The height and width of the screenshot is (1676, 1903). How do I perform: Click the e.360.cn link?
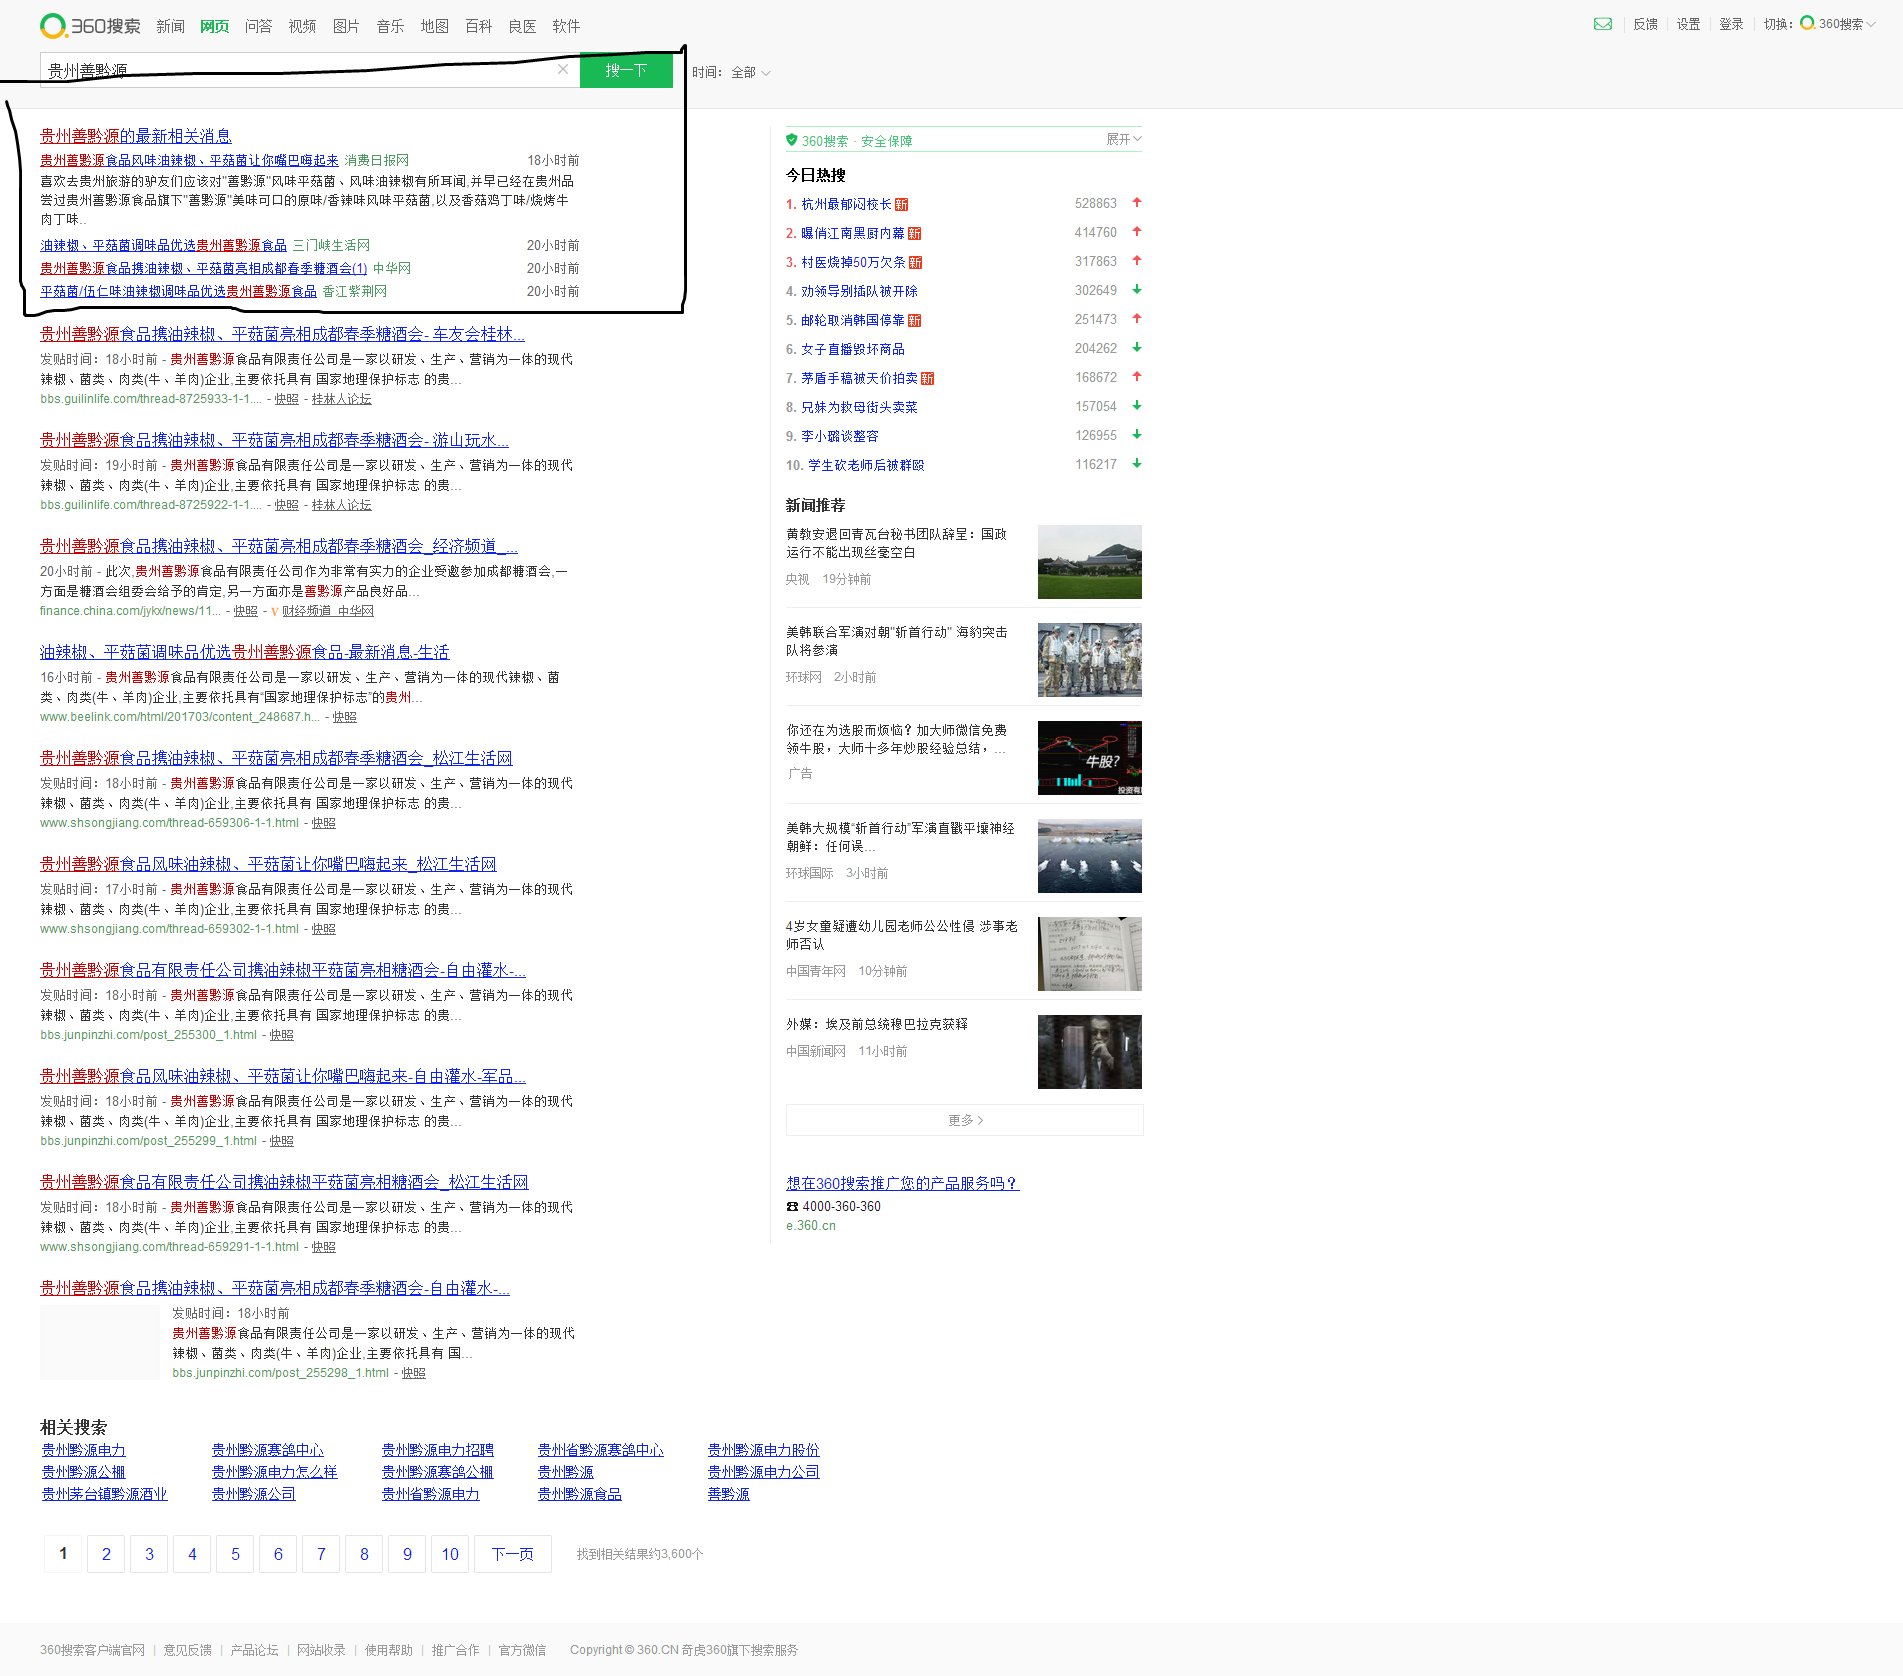coord(810,1226)
